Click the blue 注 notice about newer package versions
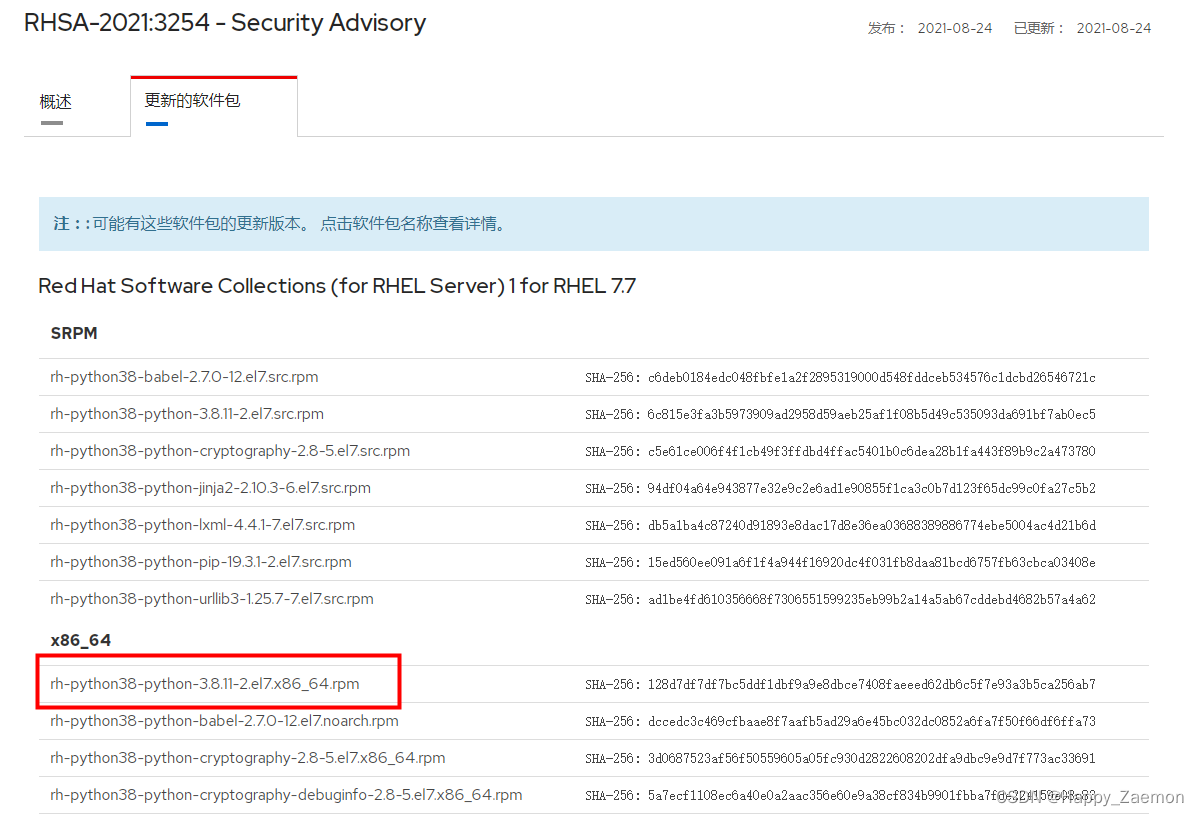This screenshot has width=1199, height=816. click(593, 224)
